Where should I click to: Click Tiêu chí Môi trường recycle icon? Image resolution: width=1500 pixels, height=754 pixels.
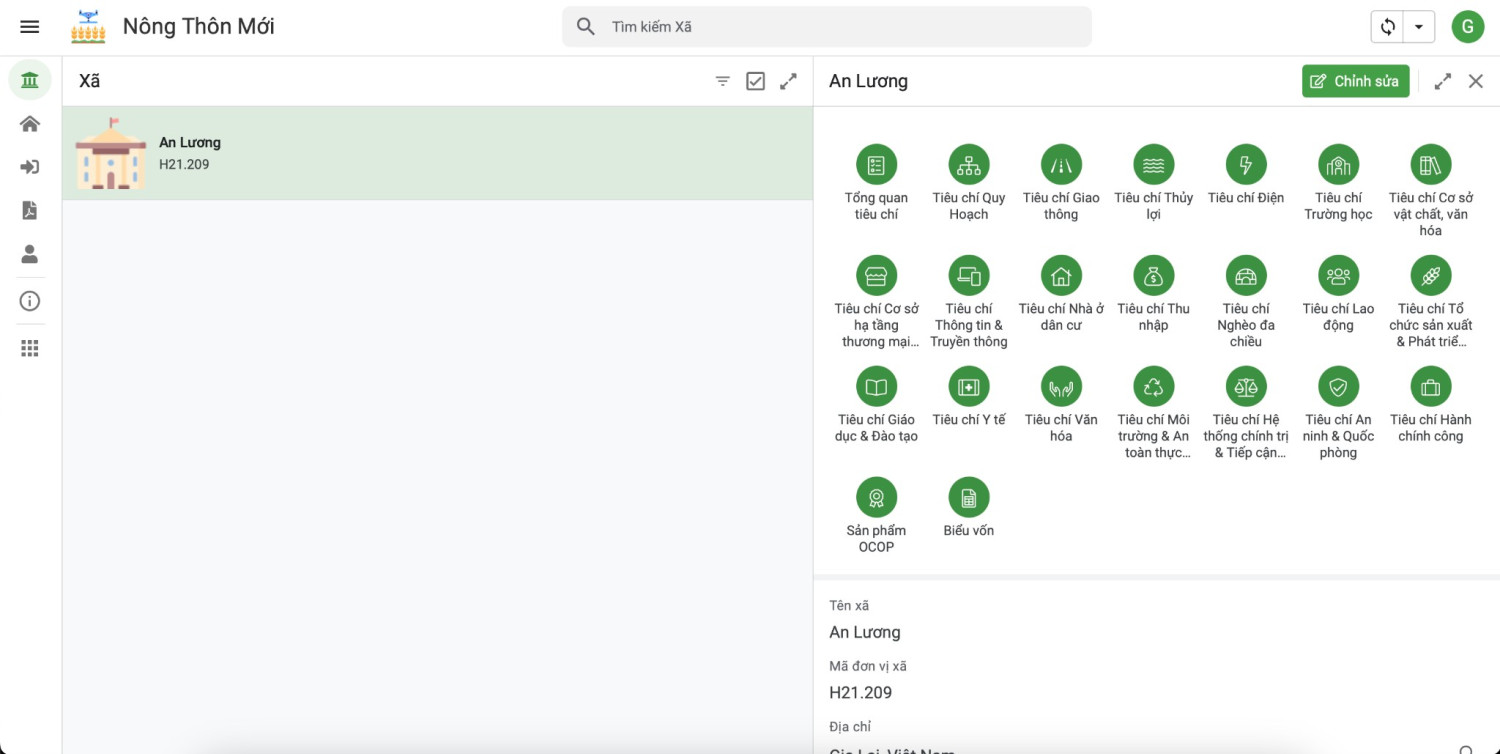1153,387
